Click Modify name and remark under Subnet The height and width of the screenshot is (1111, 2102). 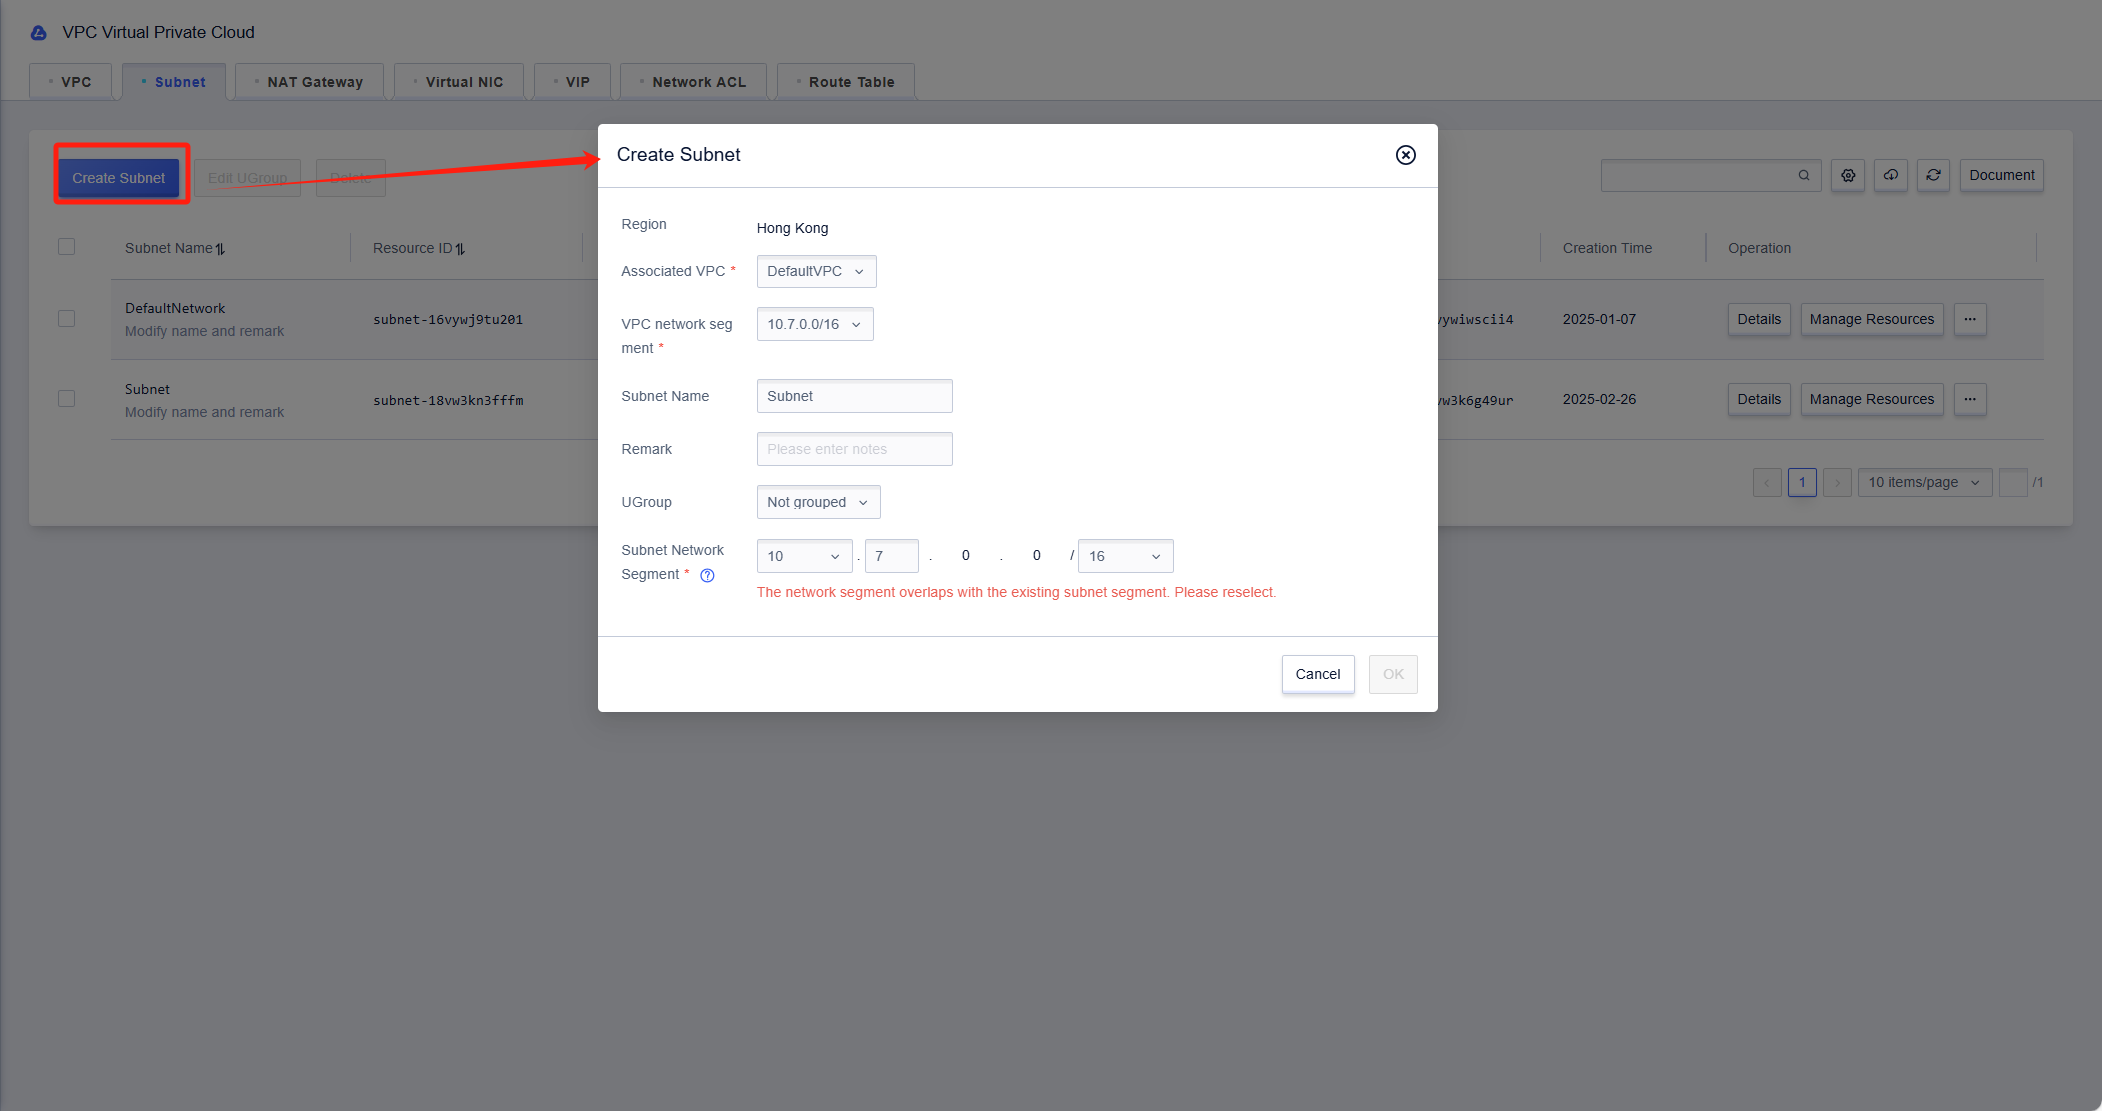coord(204,413)
